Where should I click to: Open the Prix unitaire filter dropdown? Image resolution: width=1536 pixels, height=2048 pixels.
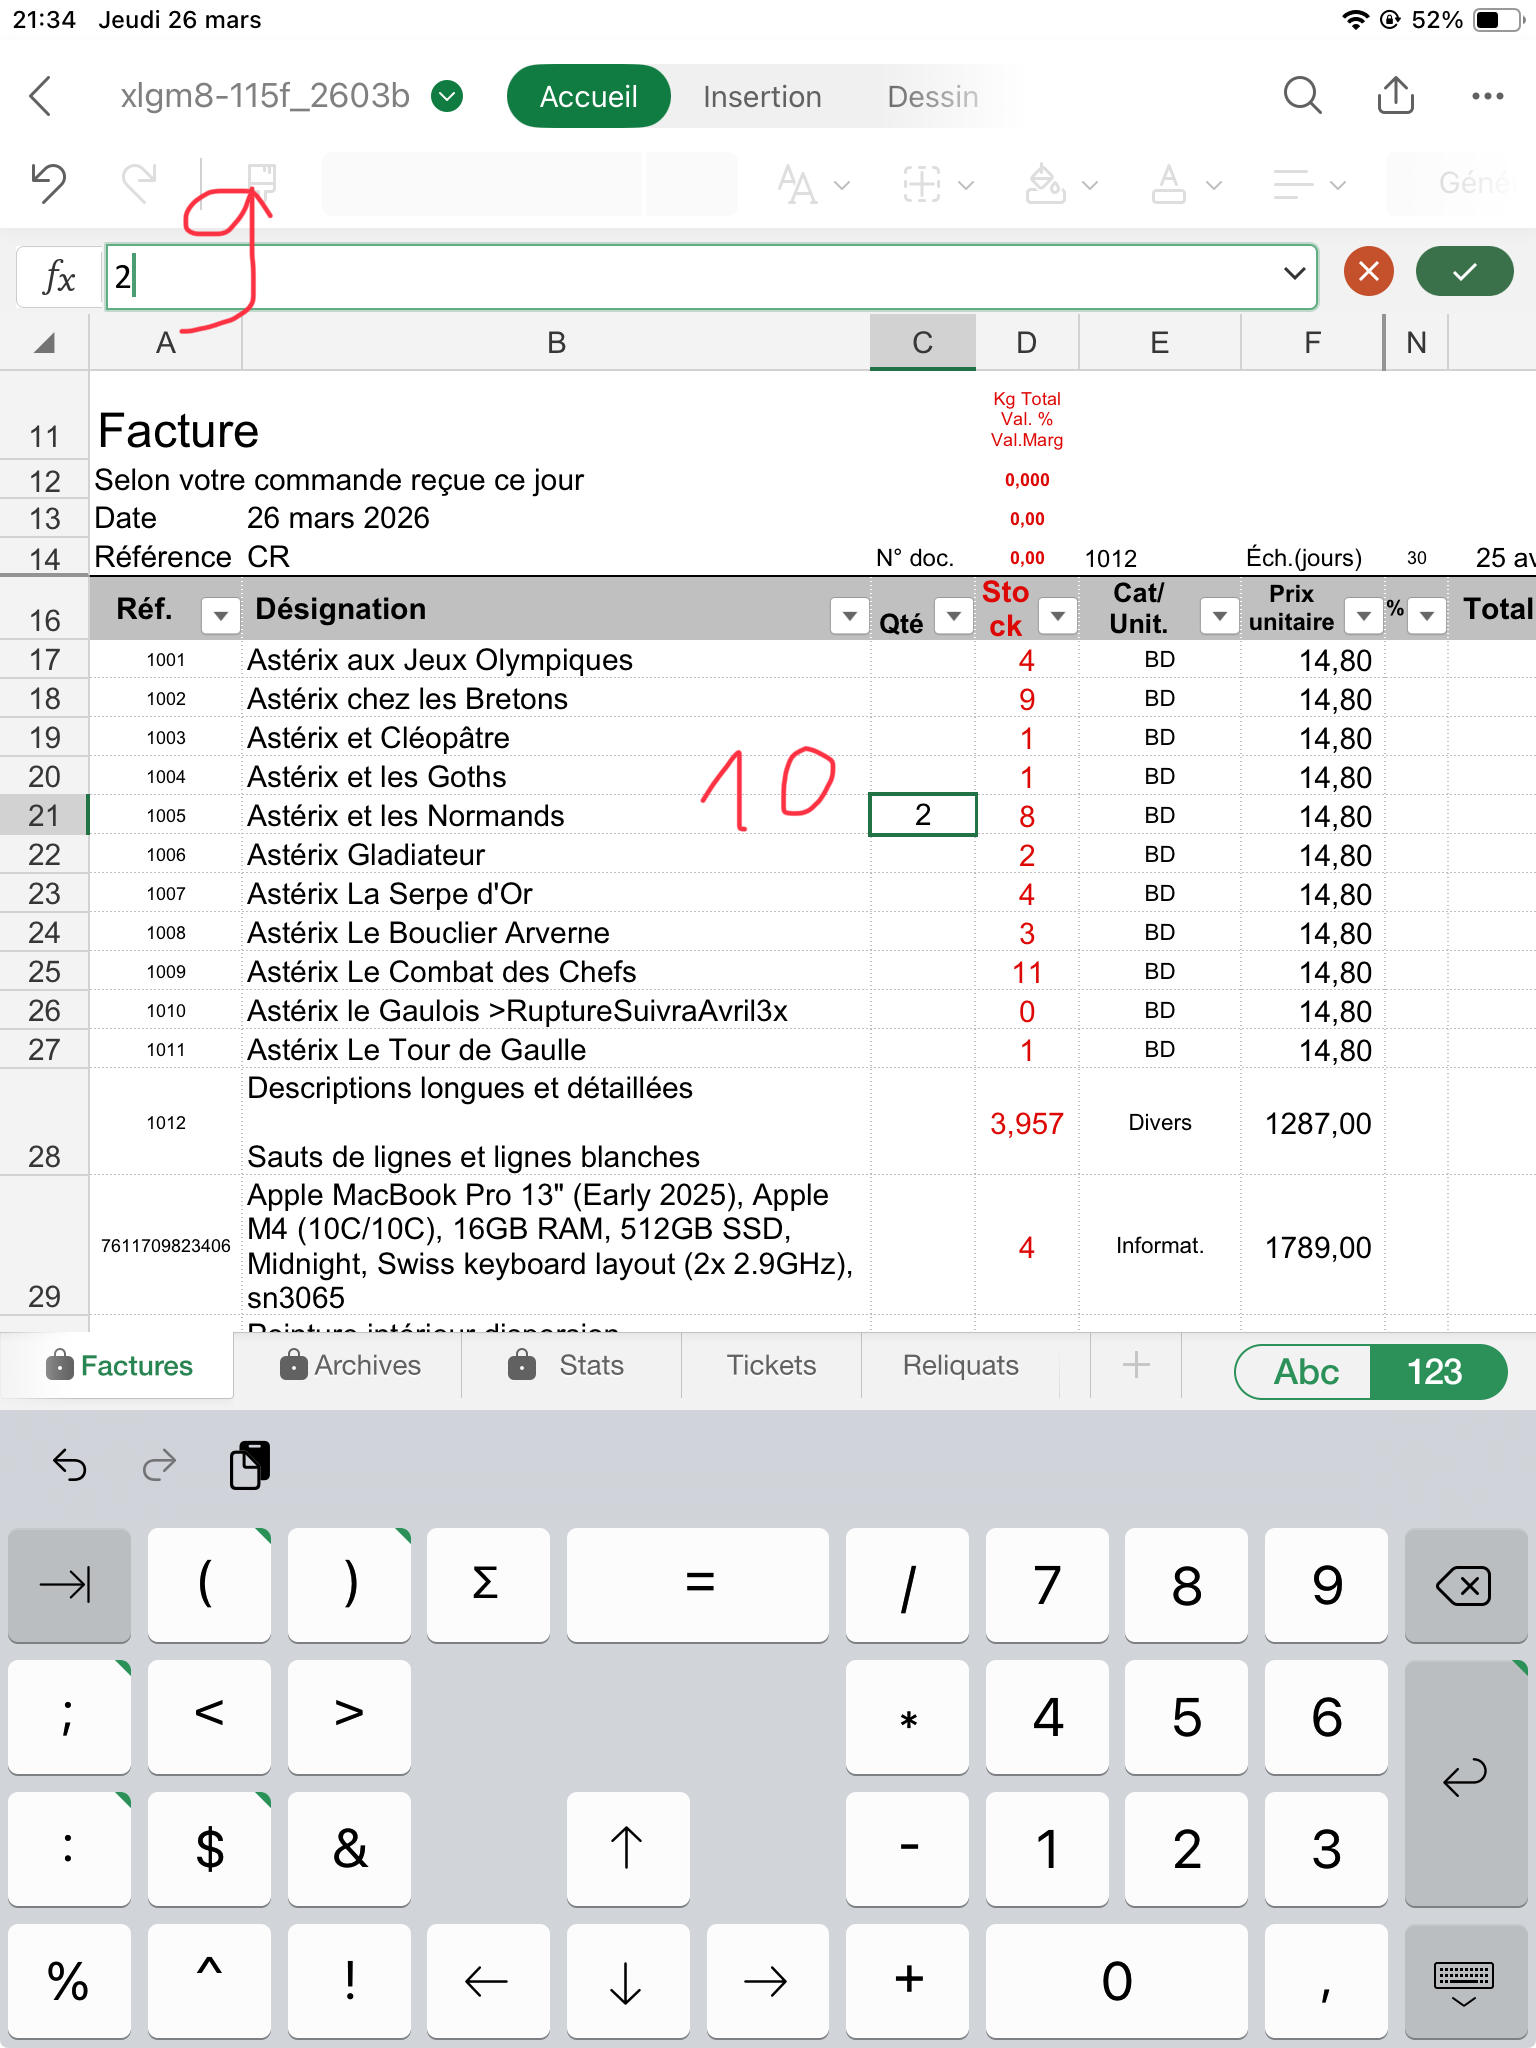coord(1363,616)
